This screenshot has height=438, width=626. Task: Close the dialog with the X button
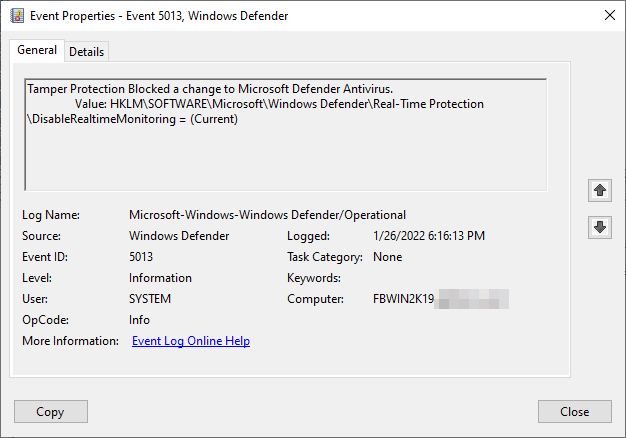[610, 15]
